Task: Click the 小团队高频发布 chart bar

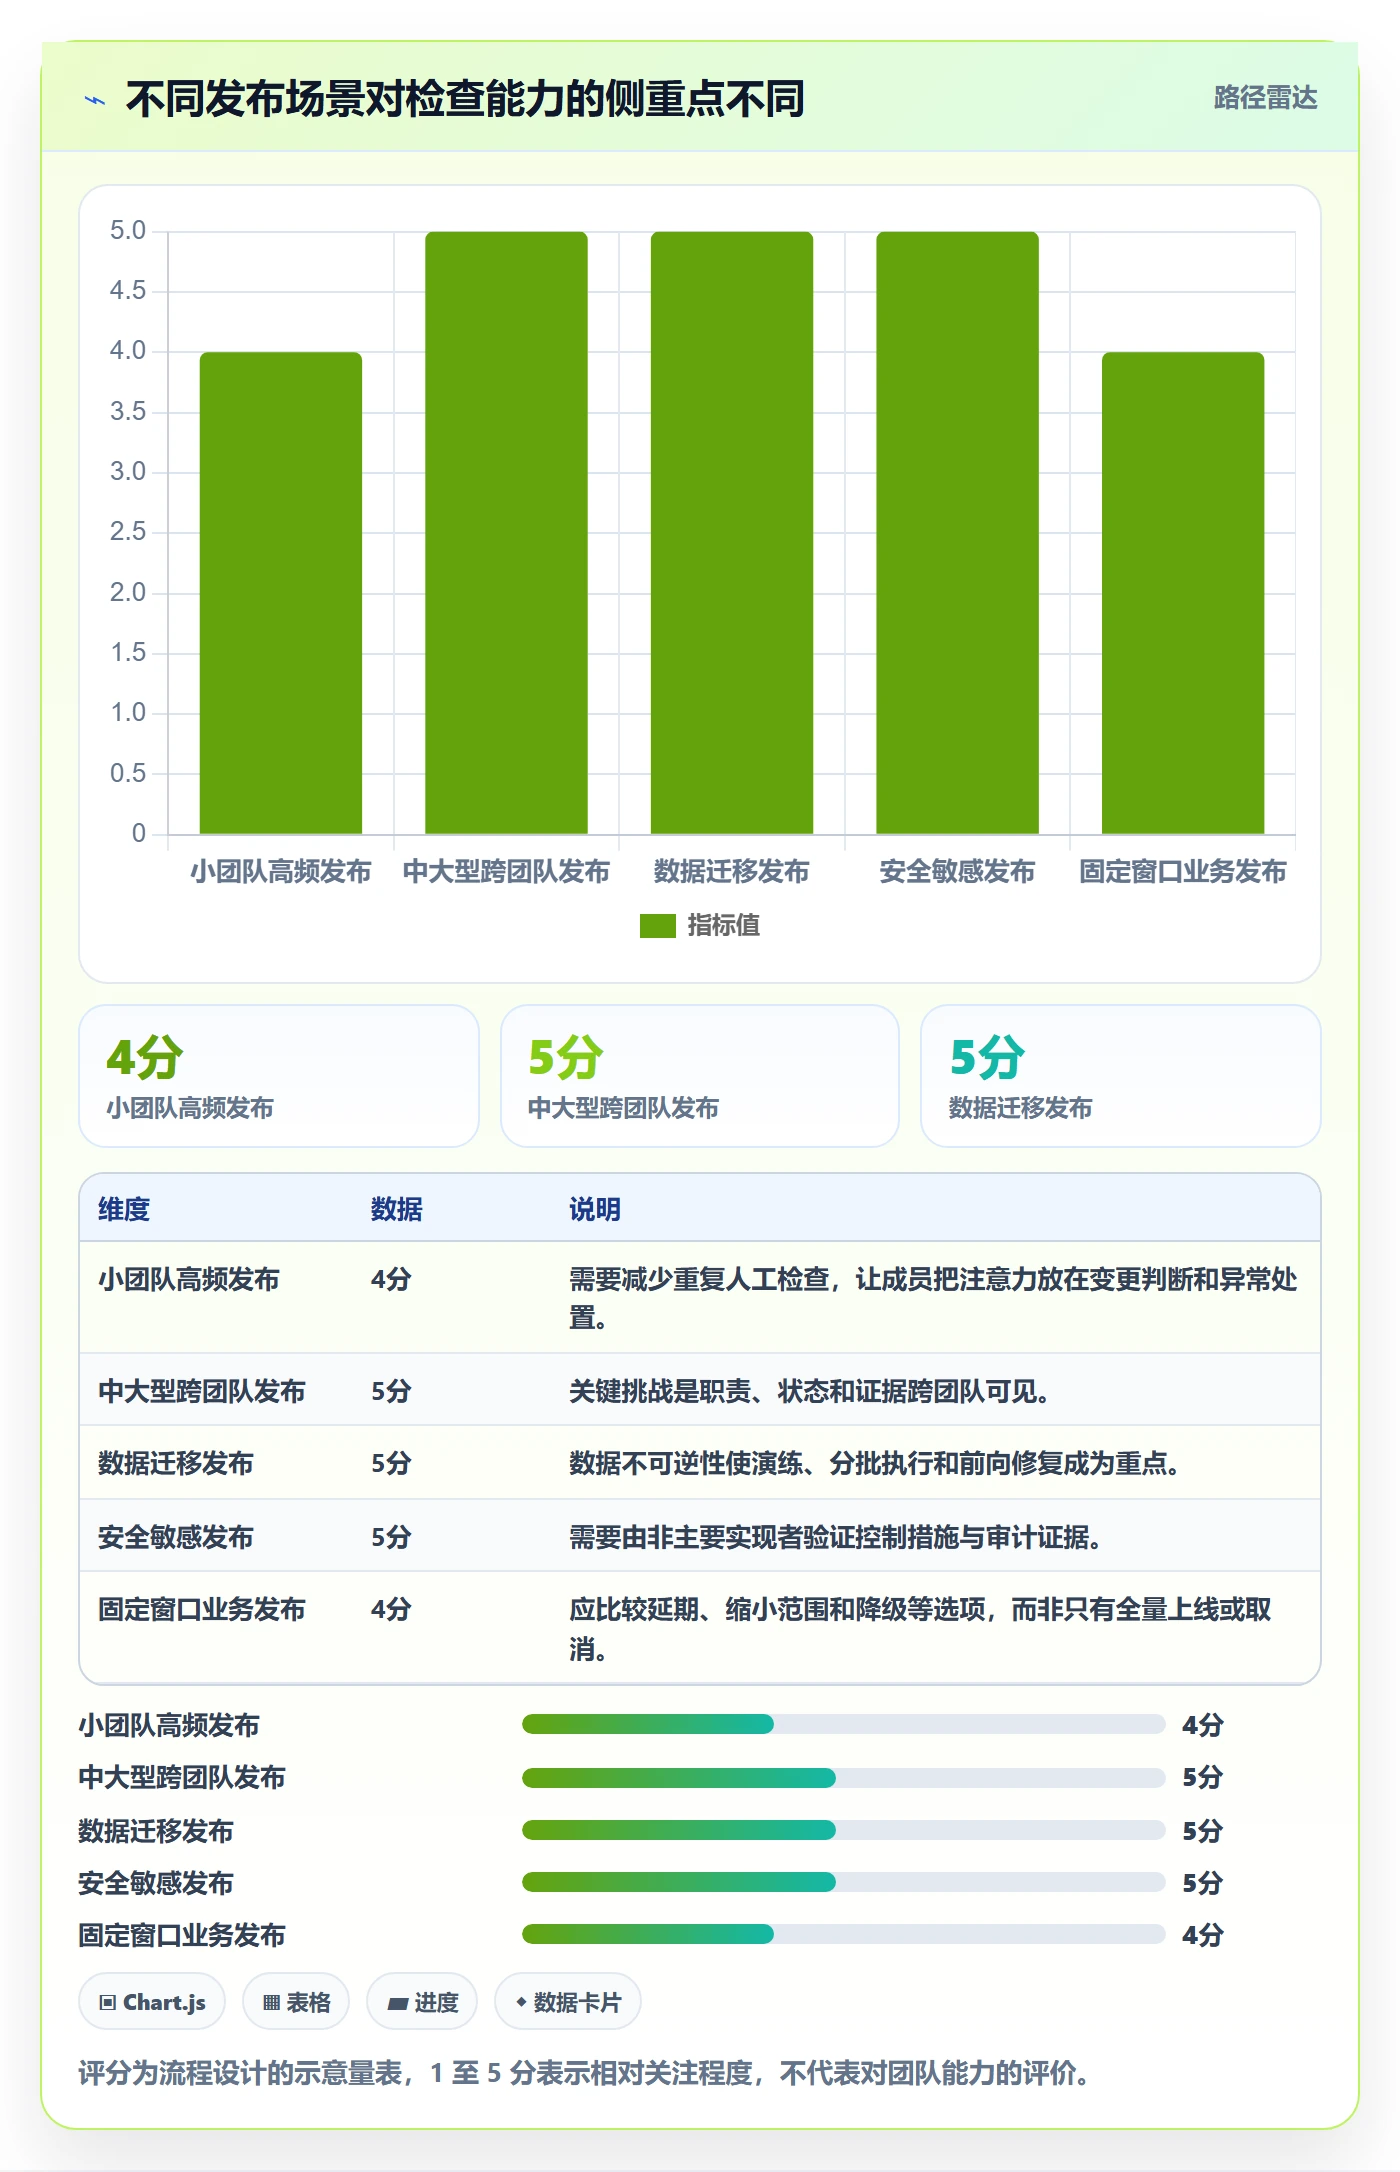Action: 281,593
